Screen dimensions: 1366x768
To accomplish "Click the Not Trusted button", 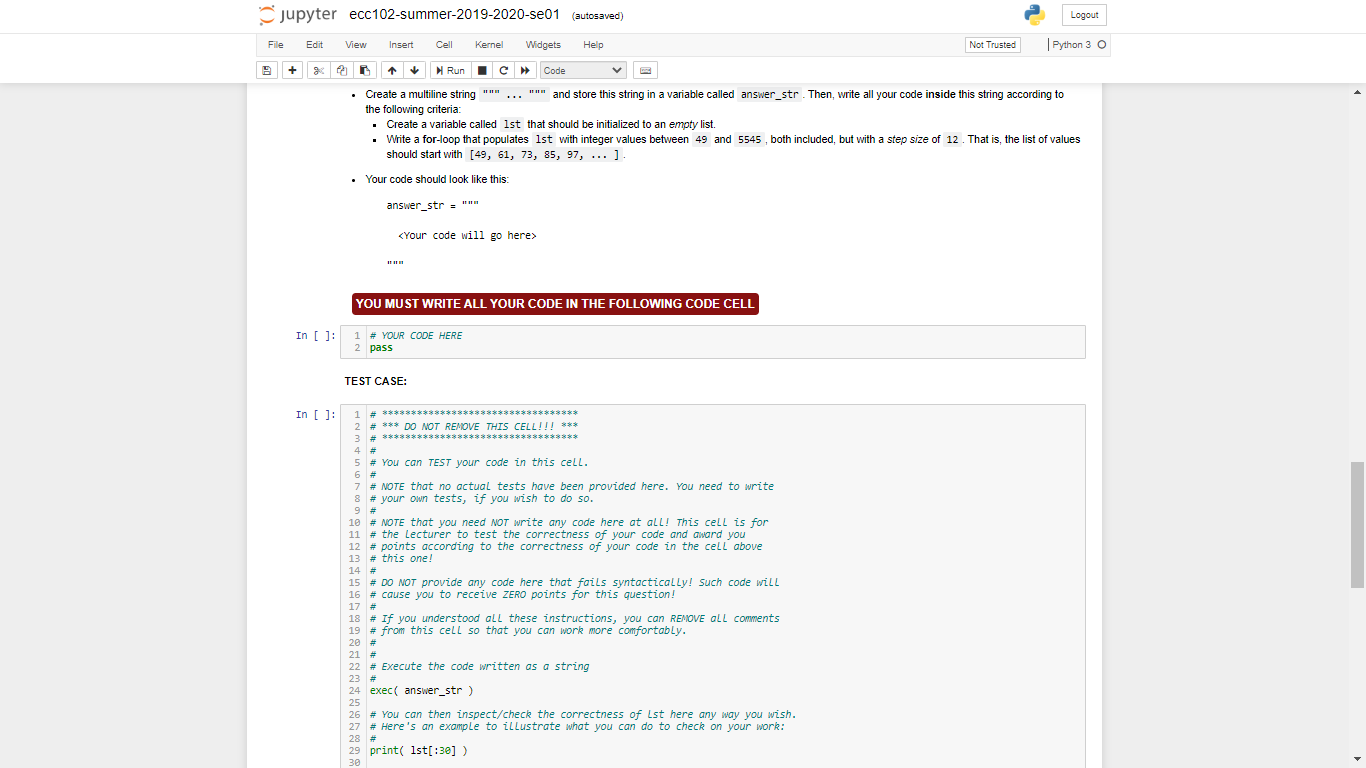I will click(x=992, y=44).
